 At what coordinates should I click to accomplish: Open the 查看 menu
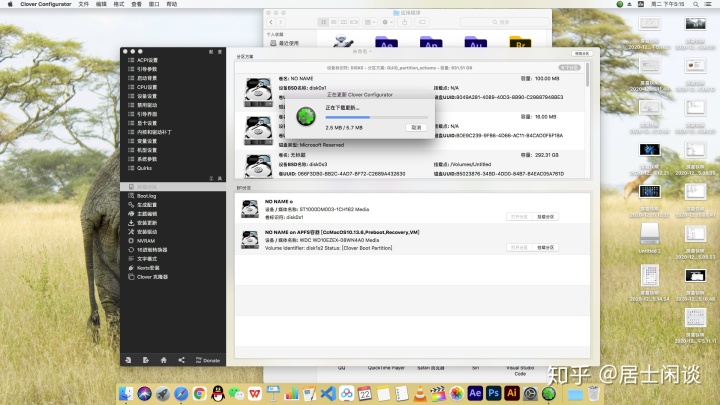click(x=136, y=4)
